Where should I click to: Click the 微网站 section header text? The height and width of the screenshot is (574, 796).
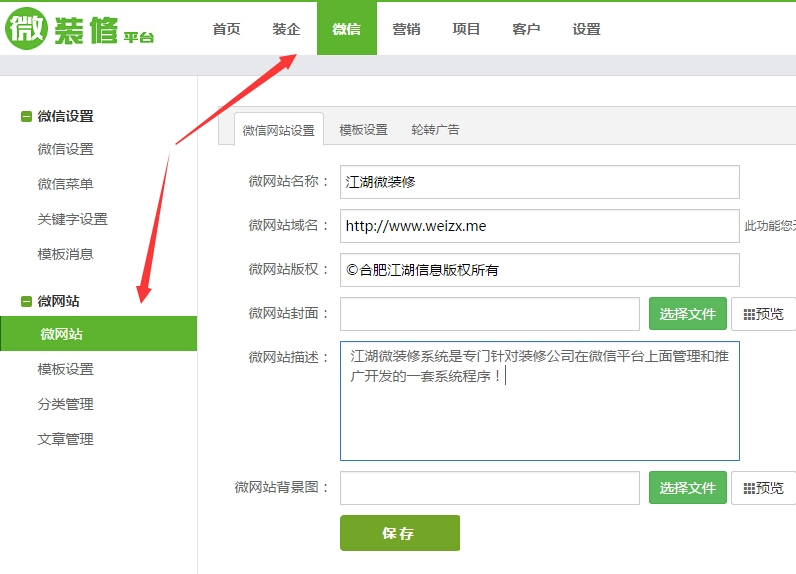(x=58, y=301)
